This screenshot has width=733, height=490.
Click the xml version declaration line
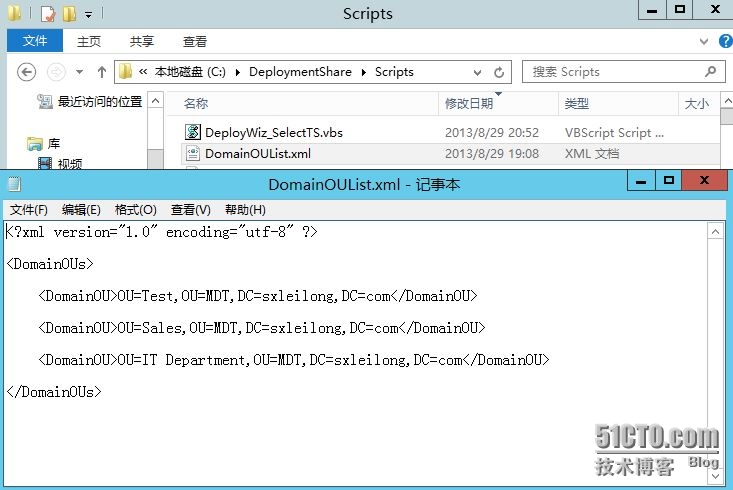click(x=162, y=232)
